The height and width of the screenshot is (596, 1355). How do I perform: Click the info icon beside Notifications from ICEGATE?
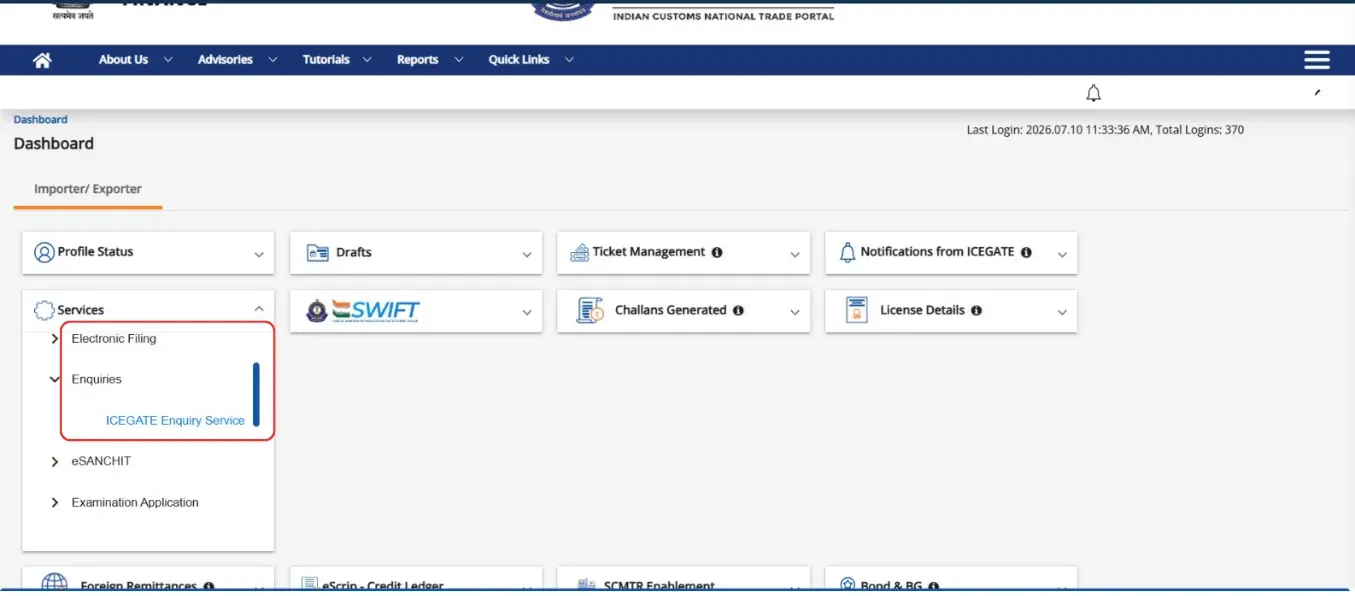pyautogui.click(x=1026, y=253)
